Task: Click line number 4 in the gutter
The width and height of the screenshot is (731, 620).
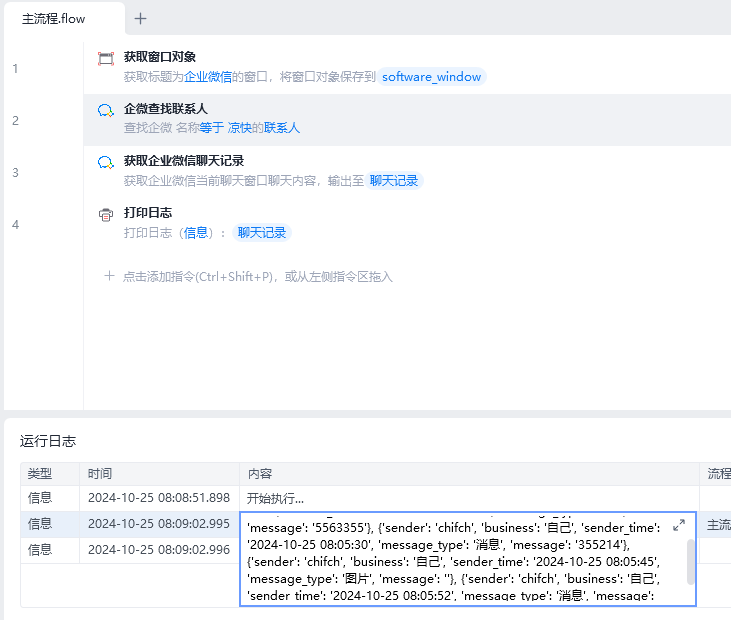Action: [15, 224]
